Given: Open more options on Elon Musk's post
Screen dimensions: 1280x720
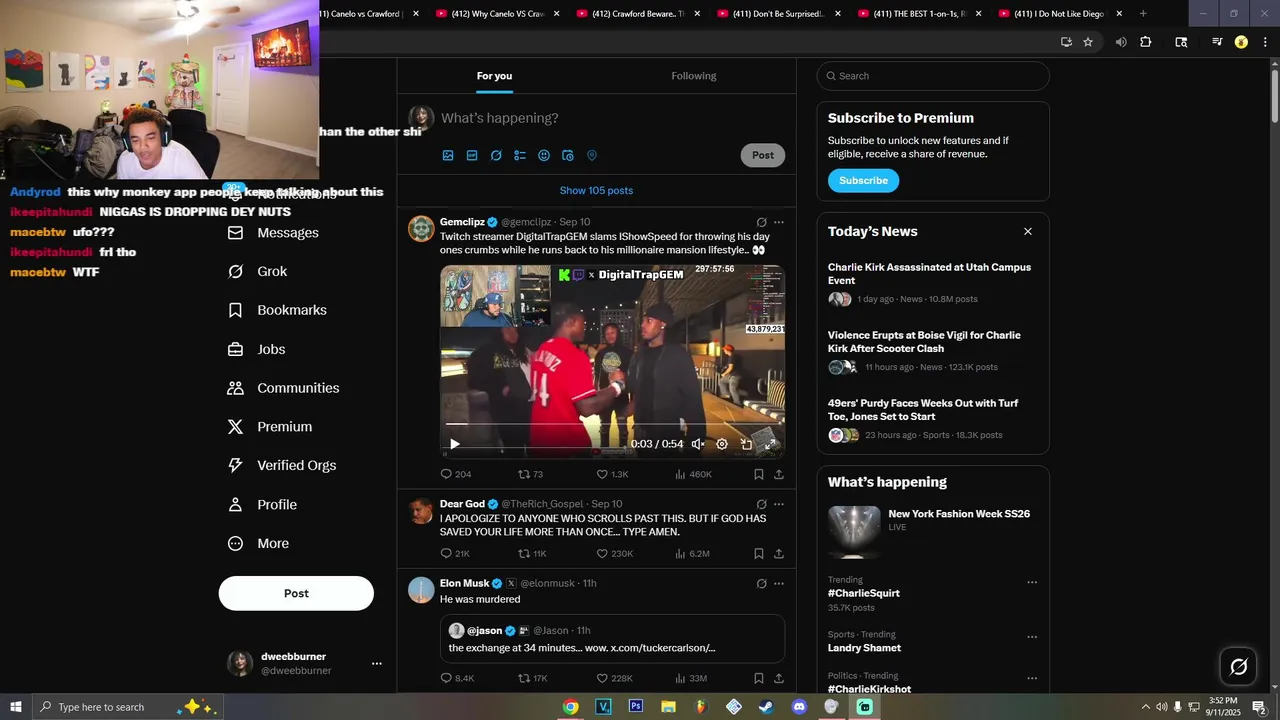Looking at the screenshot, I should pos(779,583).
